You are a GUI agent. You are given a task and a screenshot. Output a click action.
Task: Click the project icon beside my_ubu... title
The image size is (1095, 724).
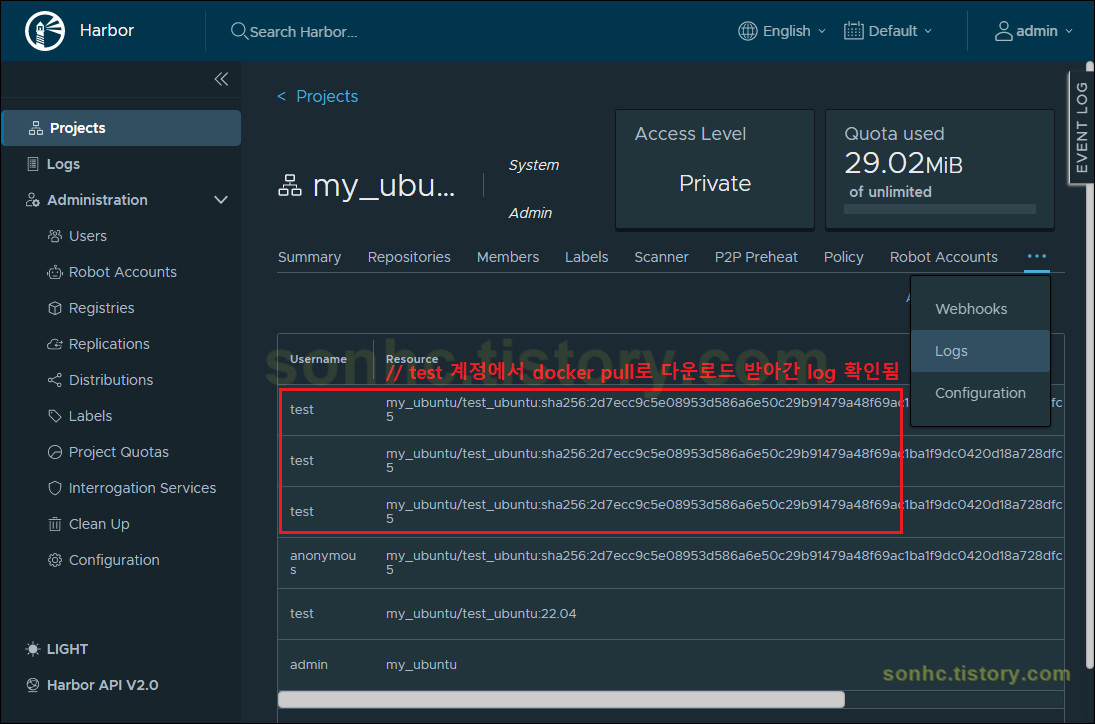(x=290, y=186)
